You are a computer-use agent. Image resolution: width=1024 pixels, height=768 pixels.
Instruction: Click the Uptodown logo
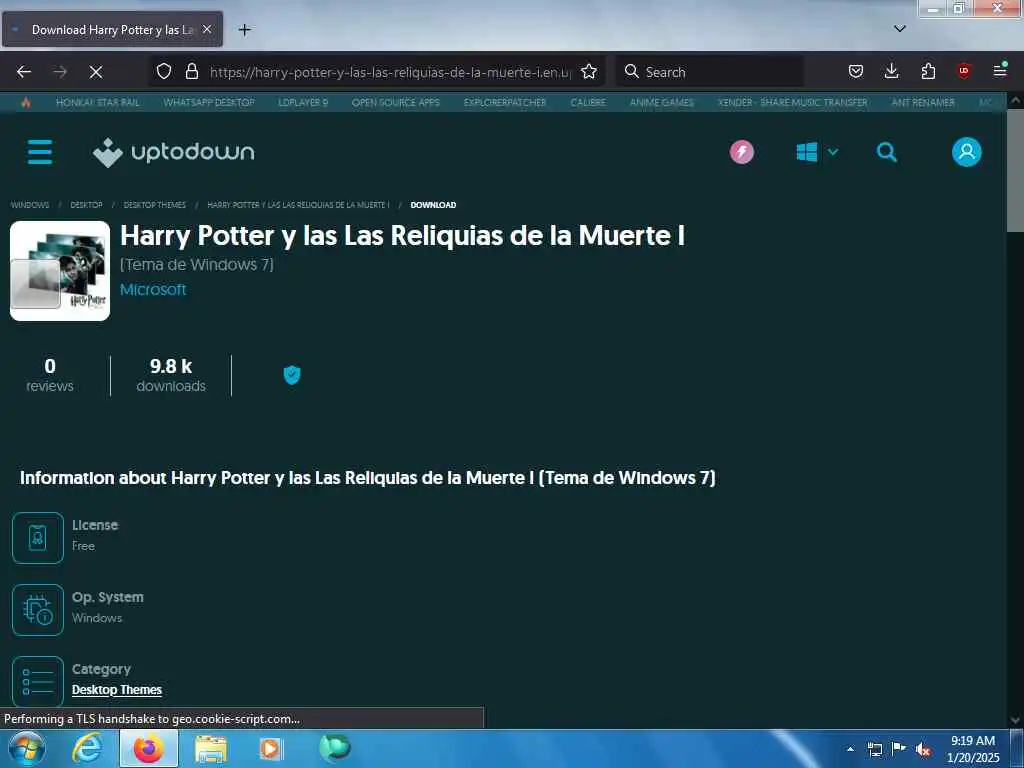tap(174, 152)
